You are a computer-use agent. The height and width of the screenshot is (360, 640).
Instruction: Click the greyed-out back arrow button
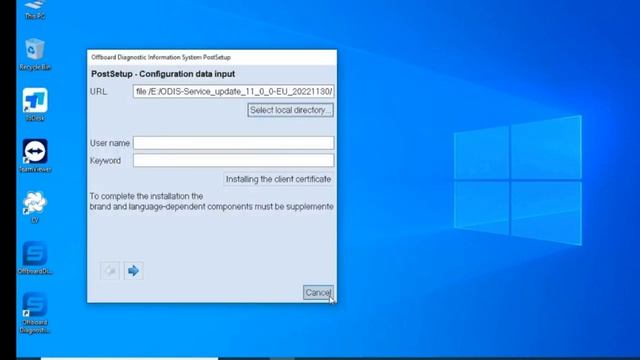[x=110, y=271]
